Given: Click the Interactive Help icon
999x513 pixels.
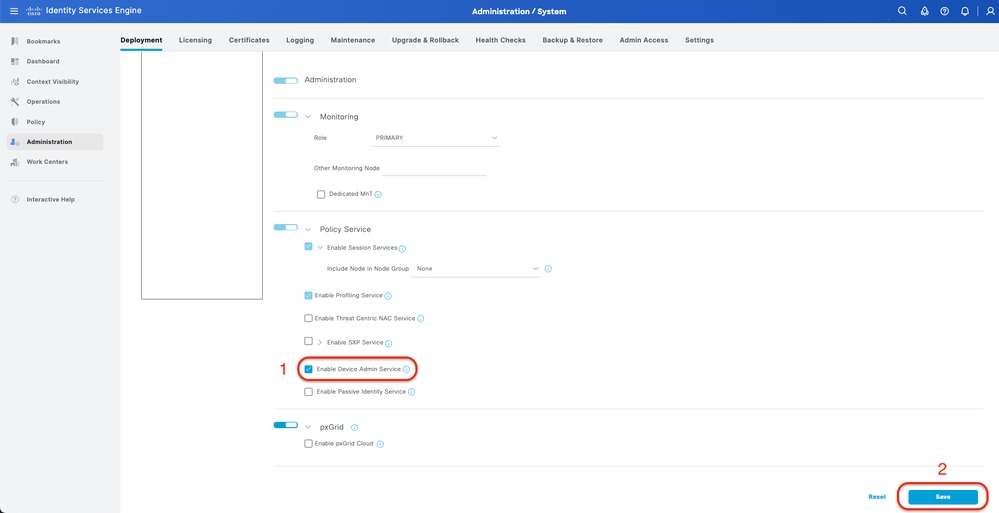Looking at the screenshot, I should point(15,199).
